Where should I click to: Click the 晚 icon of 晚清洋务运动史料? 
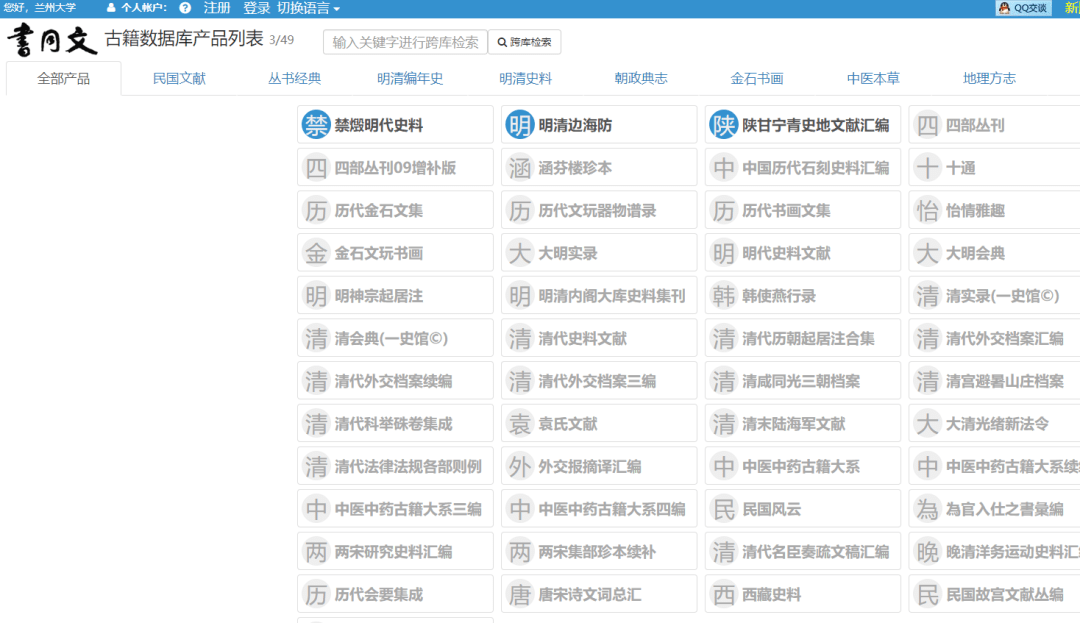[x=928, y=552]
